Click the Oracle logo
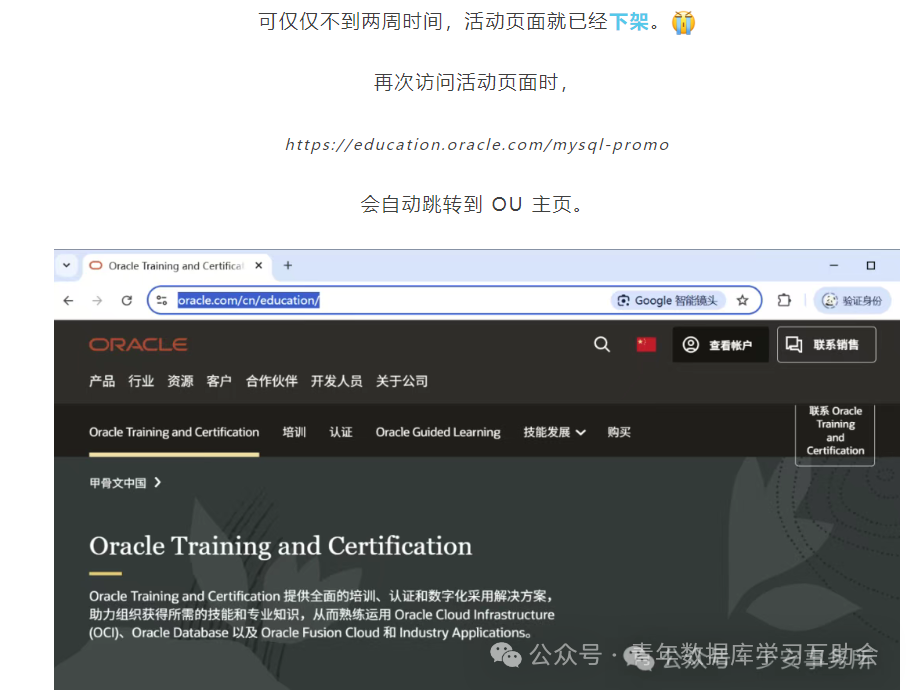Screen dimensions: 907x690 tap(138, 345)
